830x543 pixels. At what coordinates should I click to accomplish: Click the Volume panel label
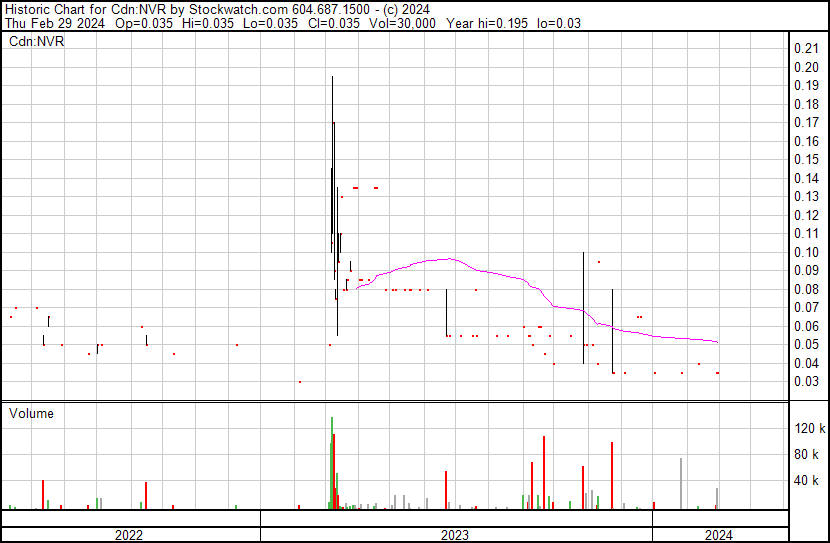(31, 413)
